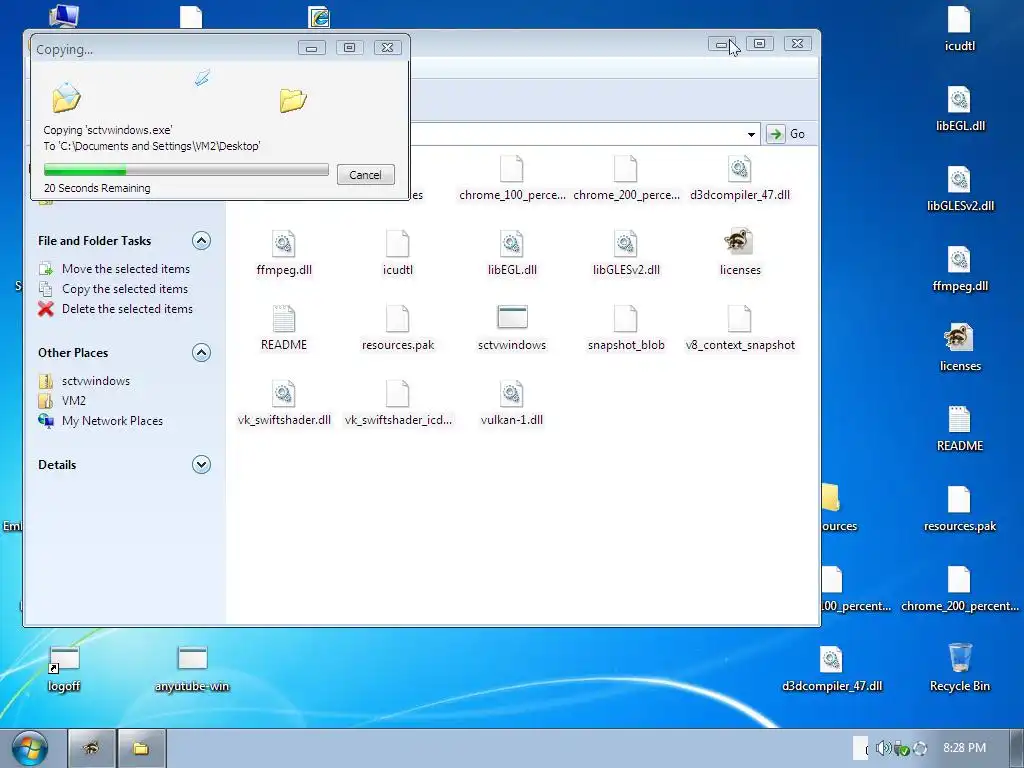Click the 8:28 PM clock
Image resolution: width=1024 pixels, height=768 pixels.
(x=965, y=748)
